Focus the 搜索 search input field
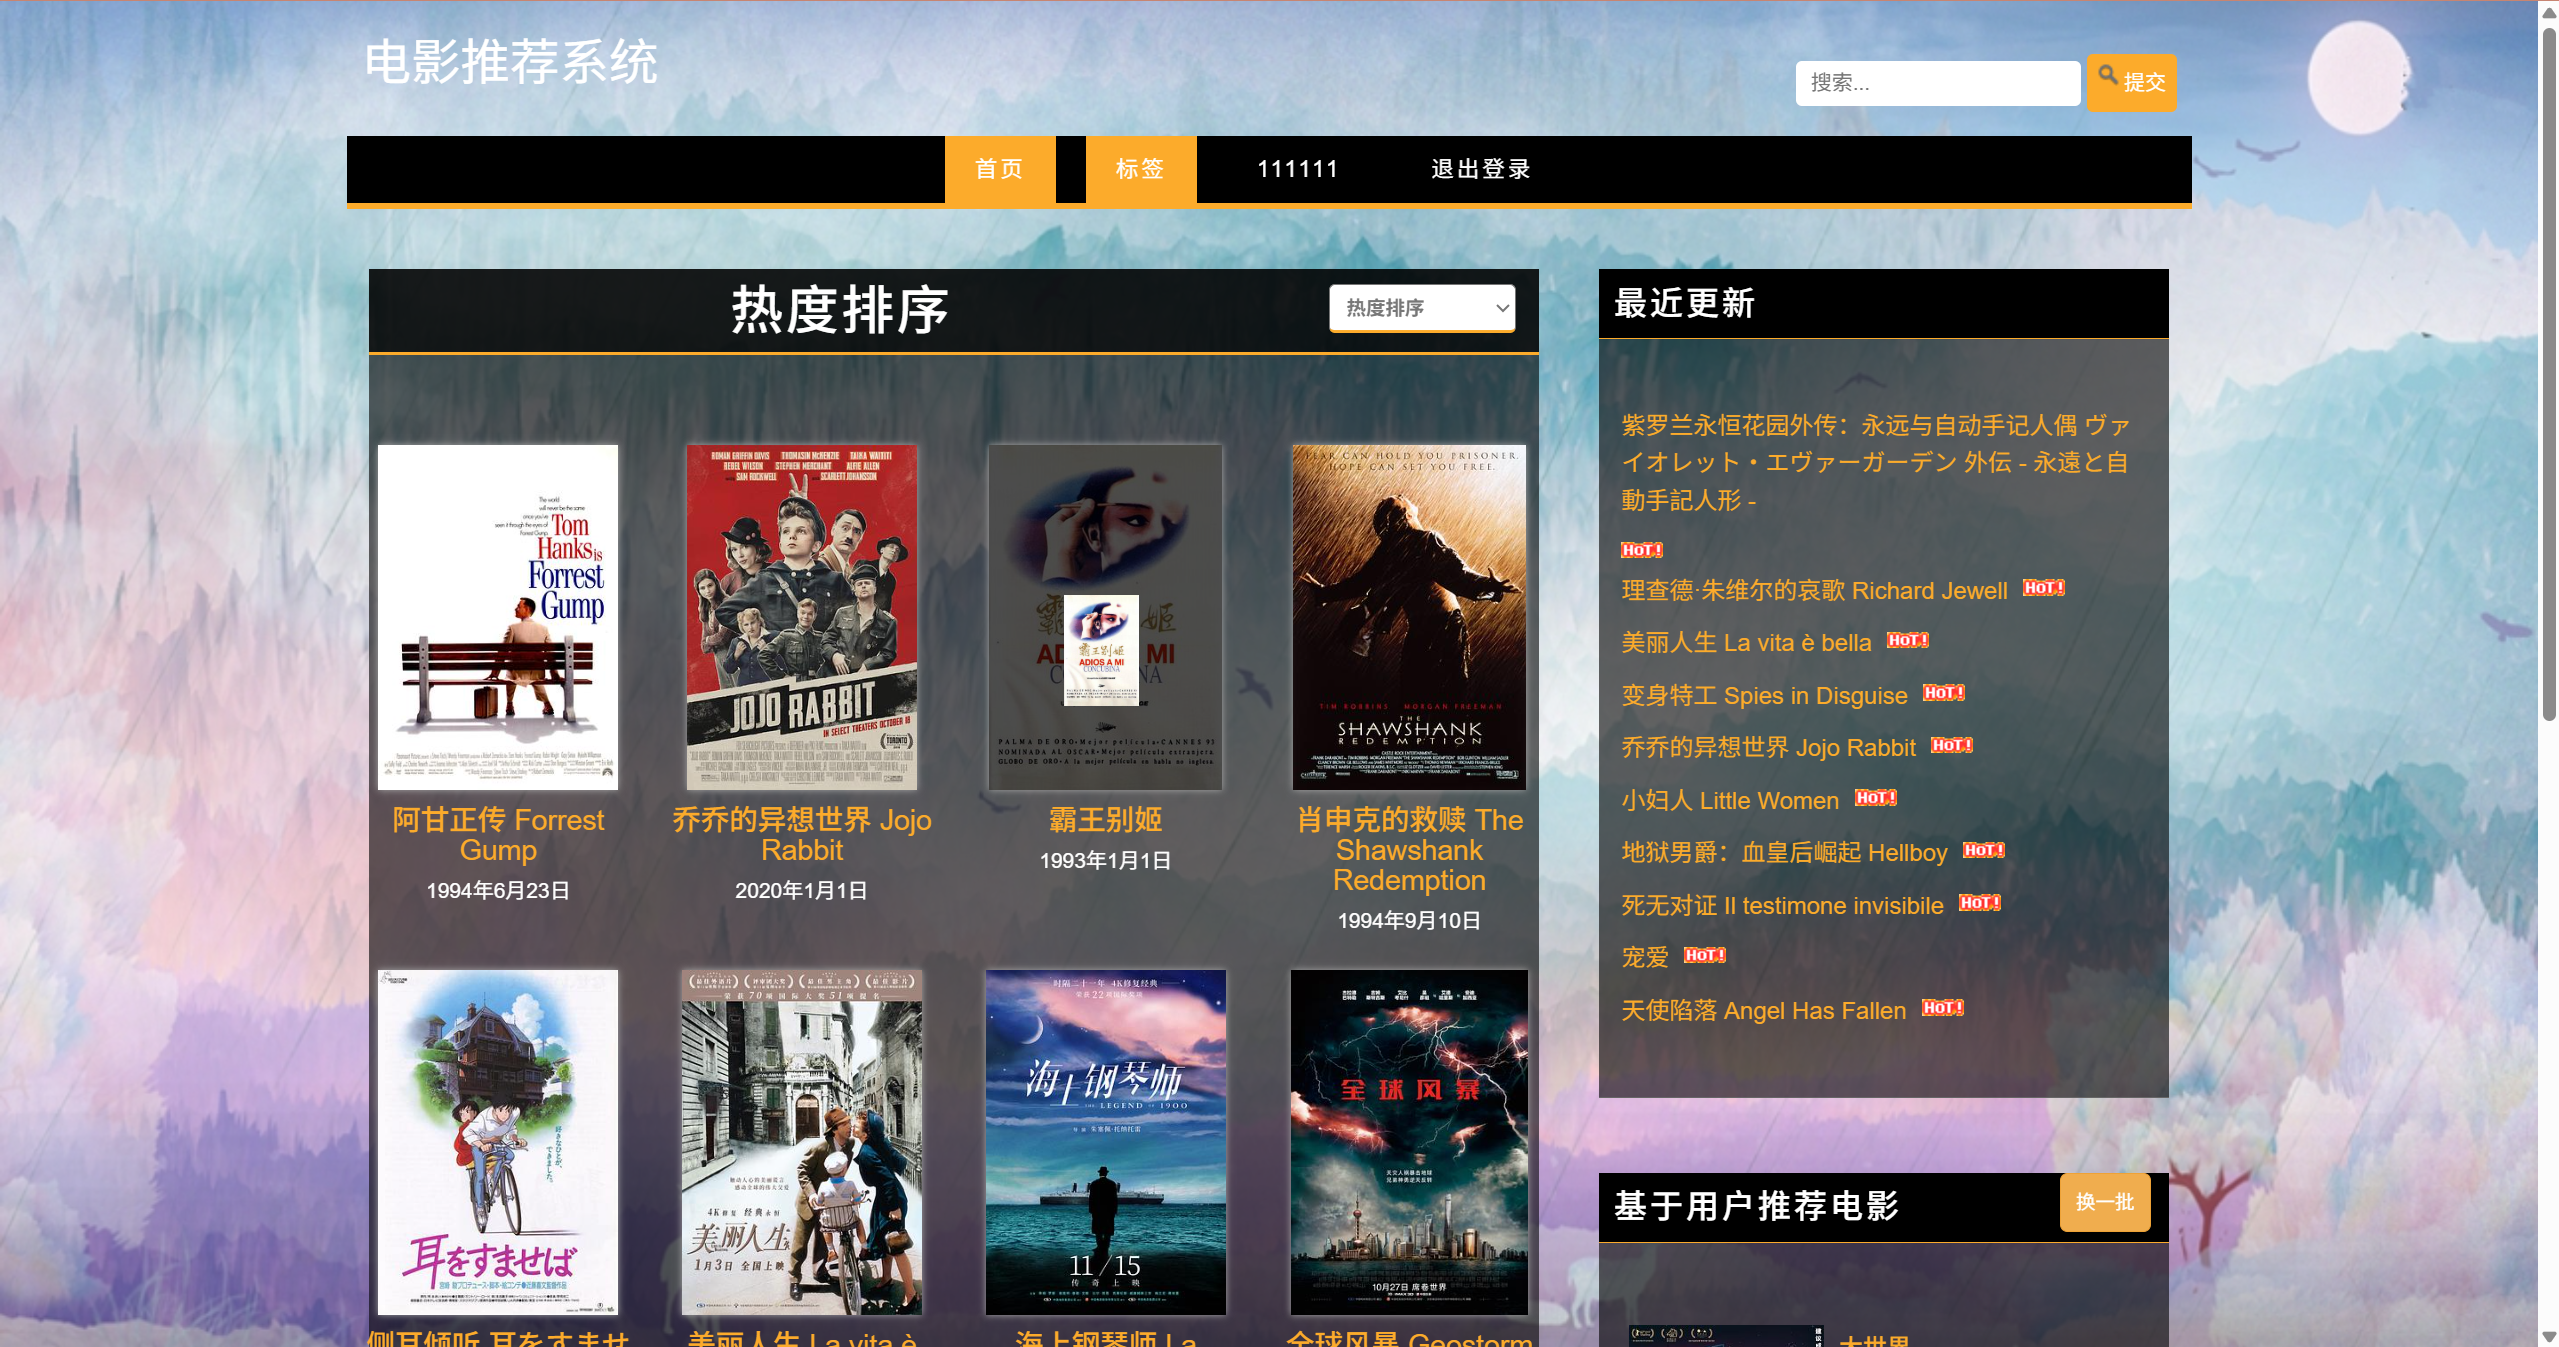This screenshot has width=2559, height=1347. (1937, 83)
